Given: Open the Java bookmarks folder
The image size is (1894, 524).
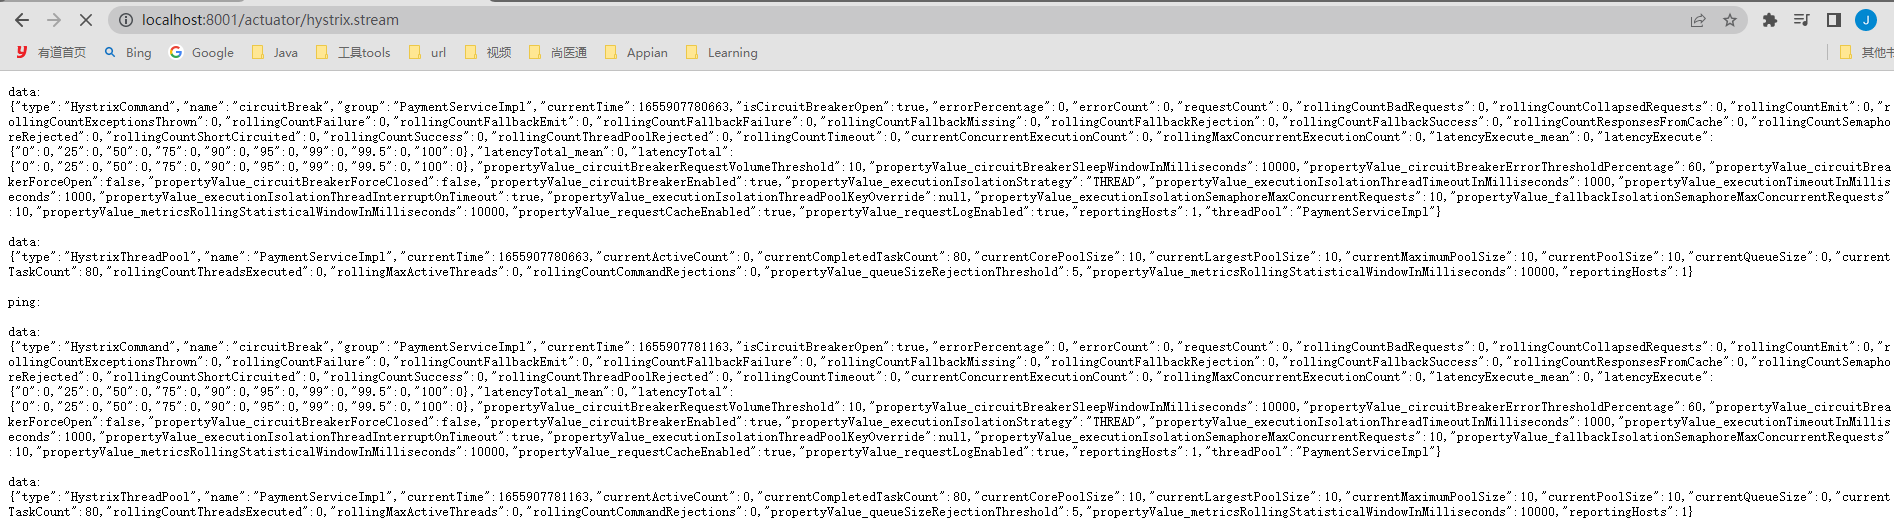Looking at the screenshot, I should (x=275, y=52).
